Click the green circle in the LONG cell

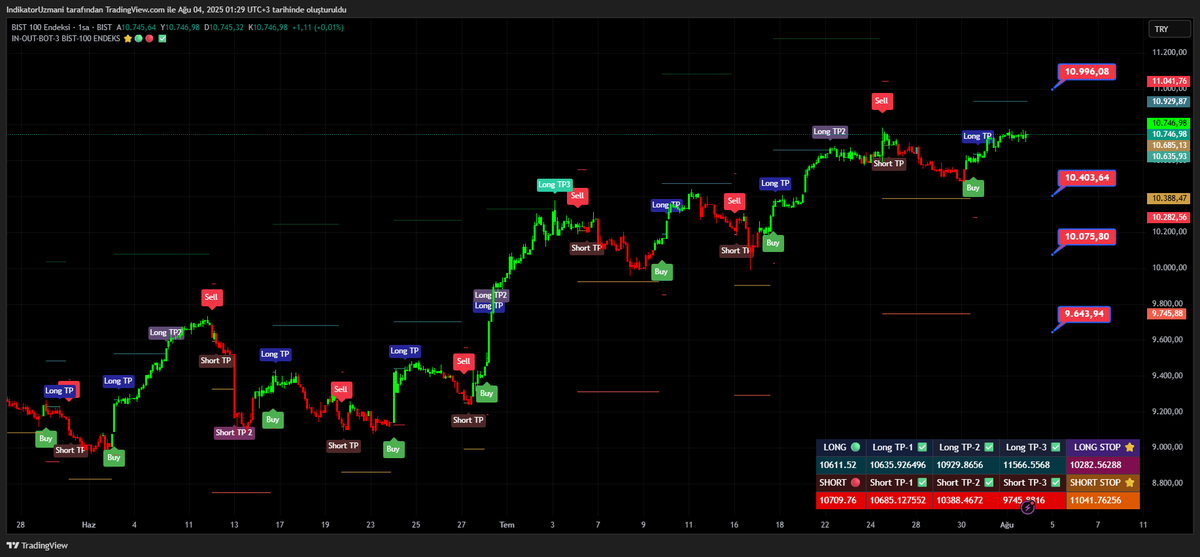point(854,447)
